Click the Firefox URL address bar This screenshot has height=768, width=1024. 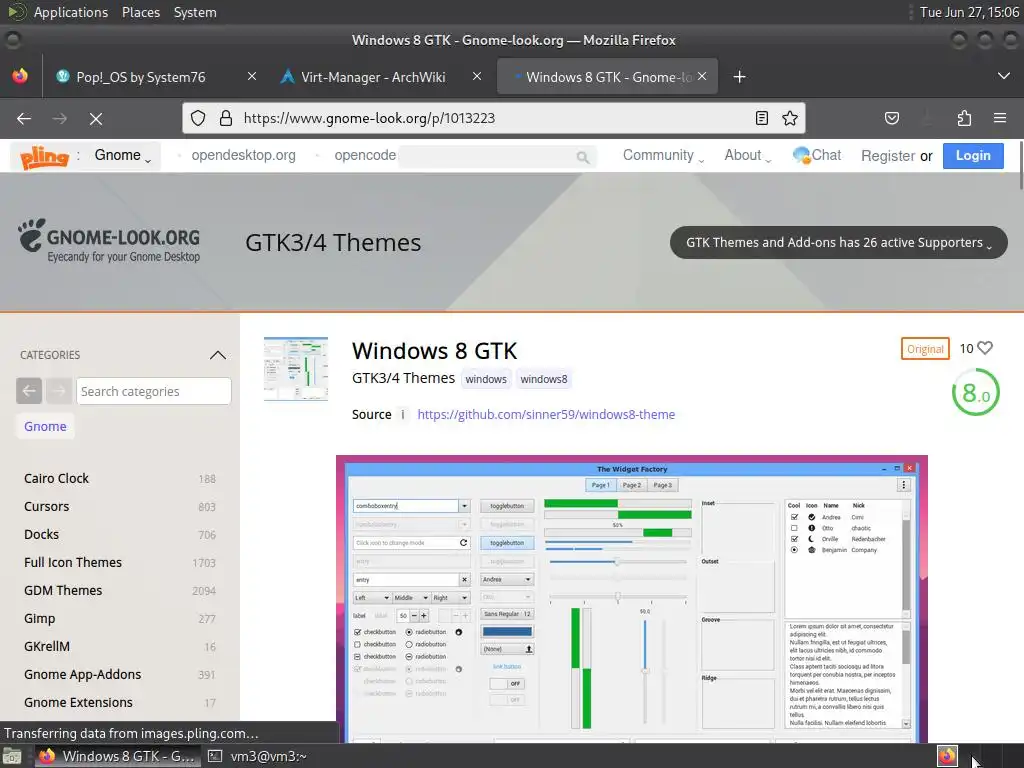[493, 118]
